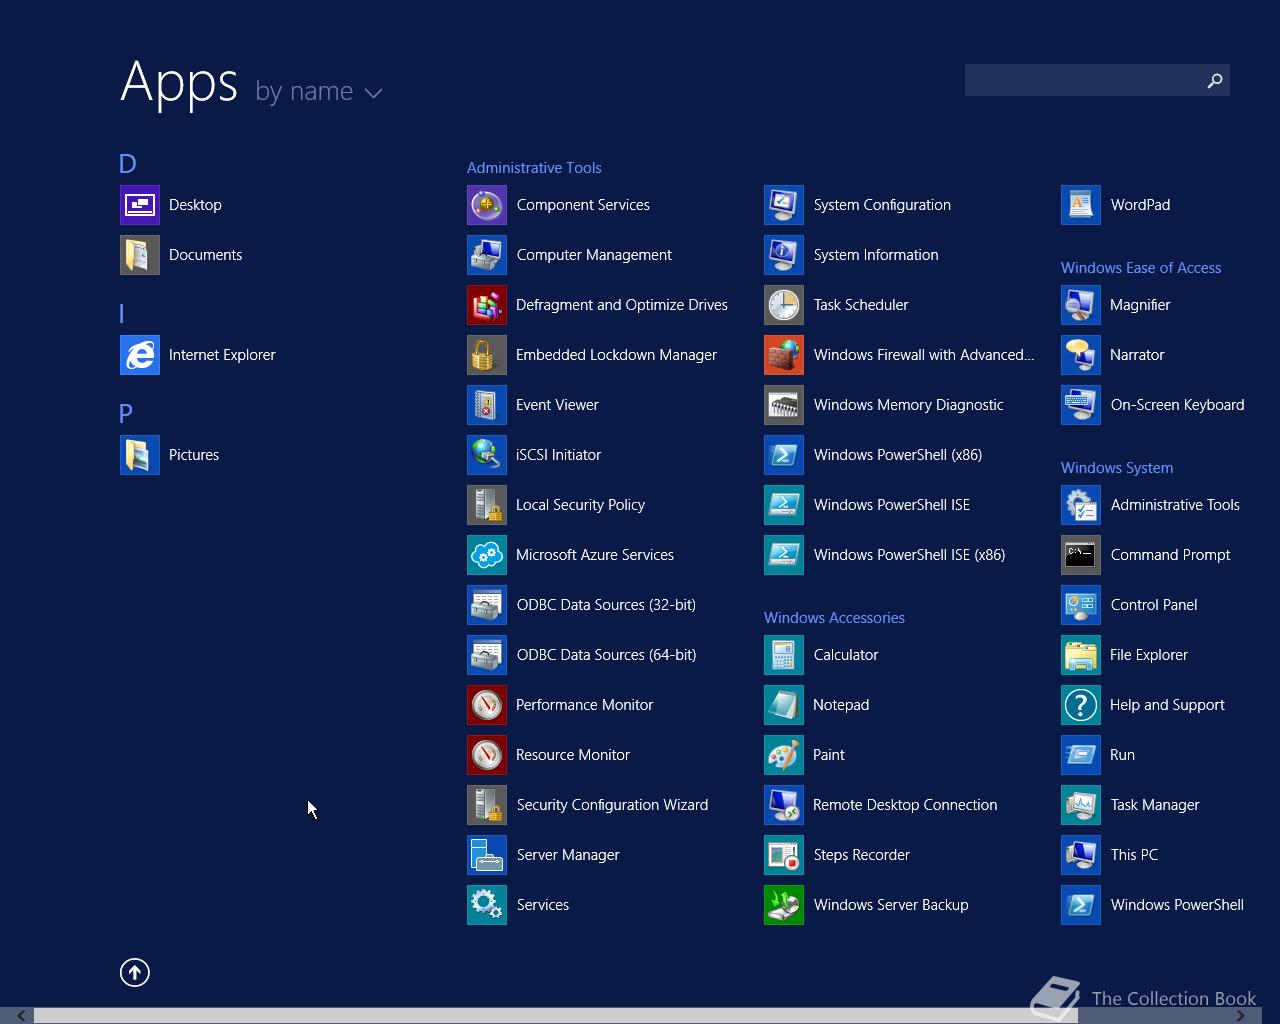Launch Performance Monitor icon
The image size is (1280, 1024).
coord(487,705)
